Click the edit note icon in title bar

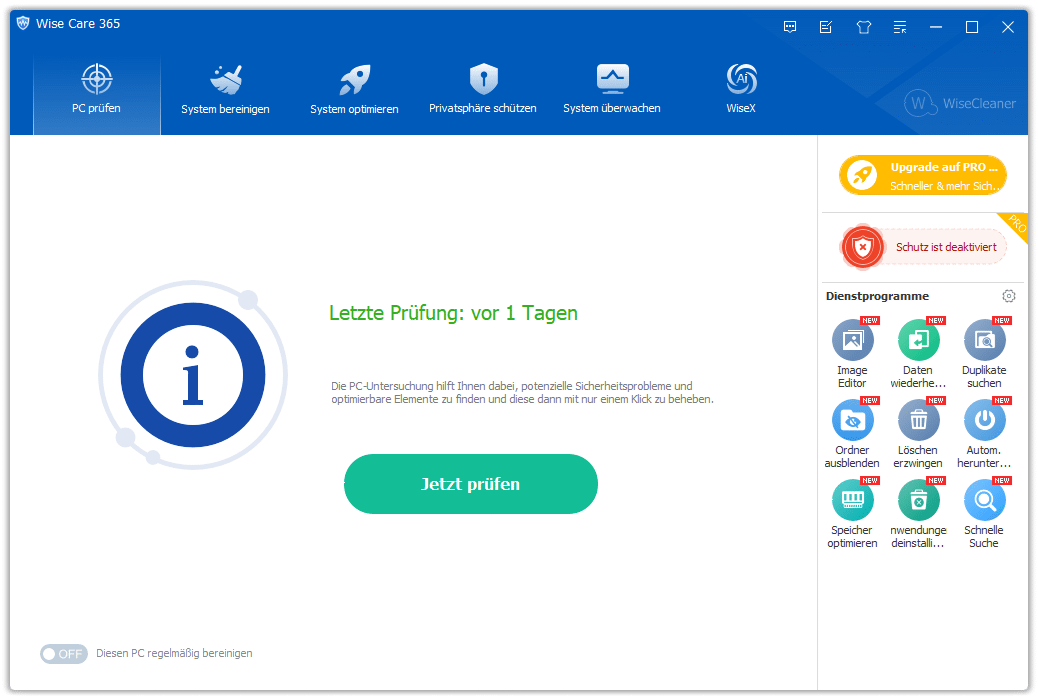(826, 27)
